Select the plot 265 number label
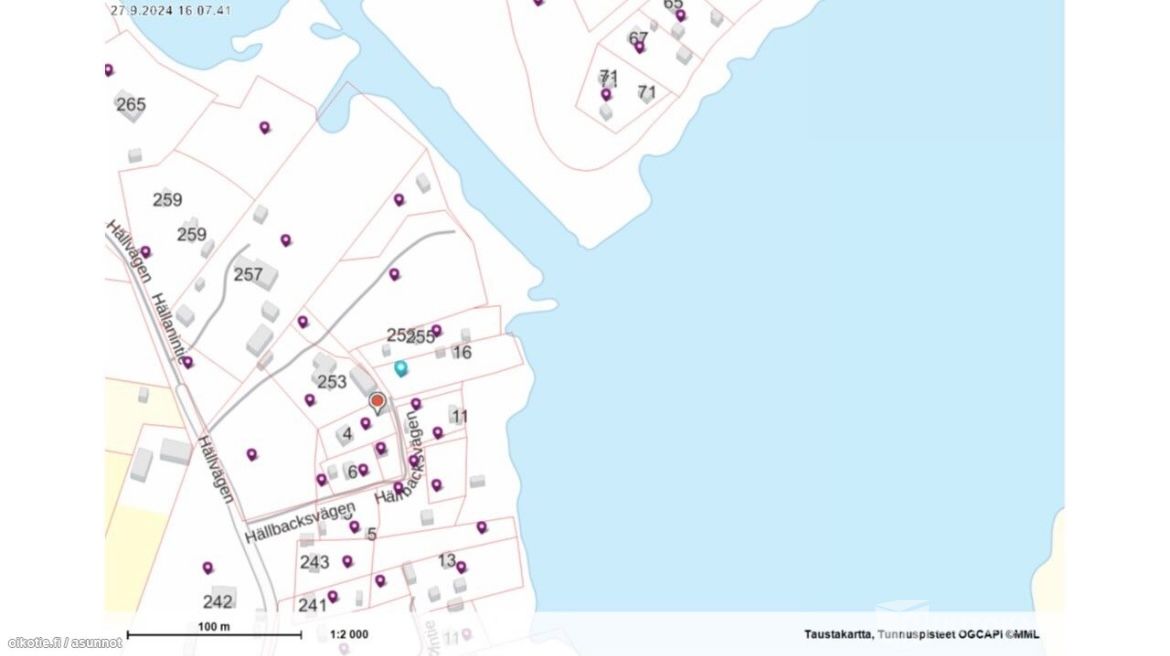The width and height of the screenshot is (1170, 656). (x=131, y=105)
